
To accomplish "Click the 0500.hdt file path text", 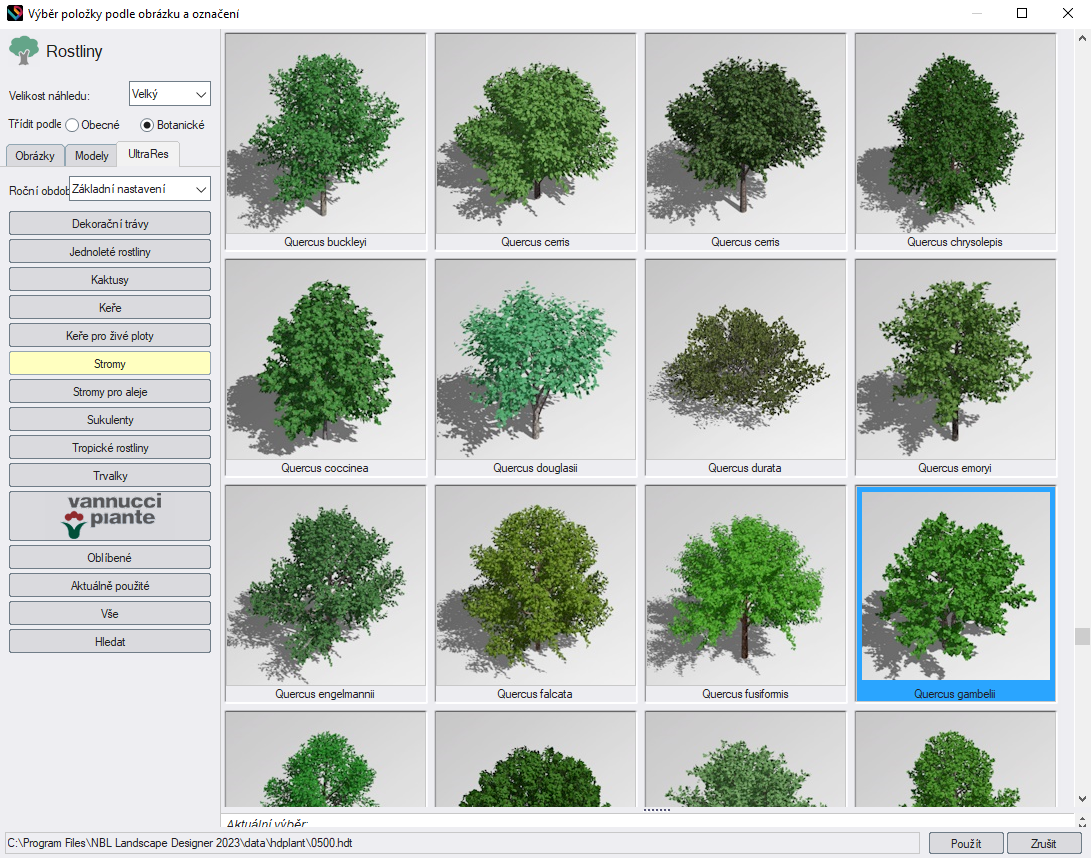I will (x=180, y=843).
